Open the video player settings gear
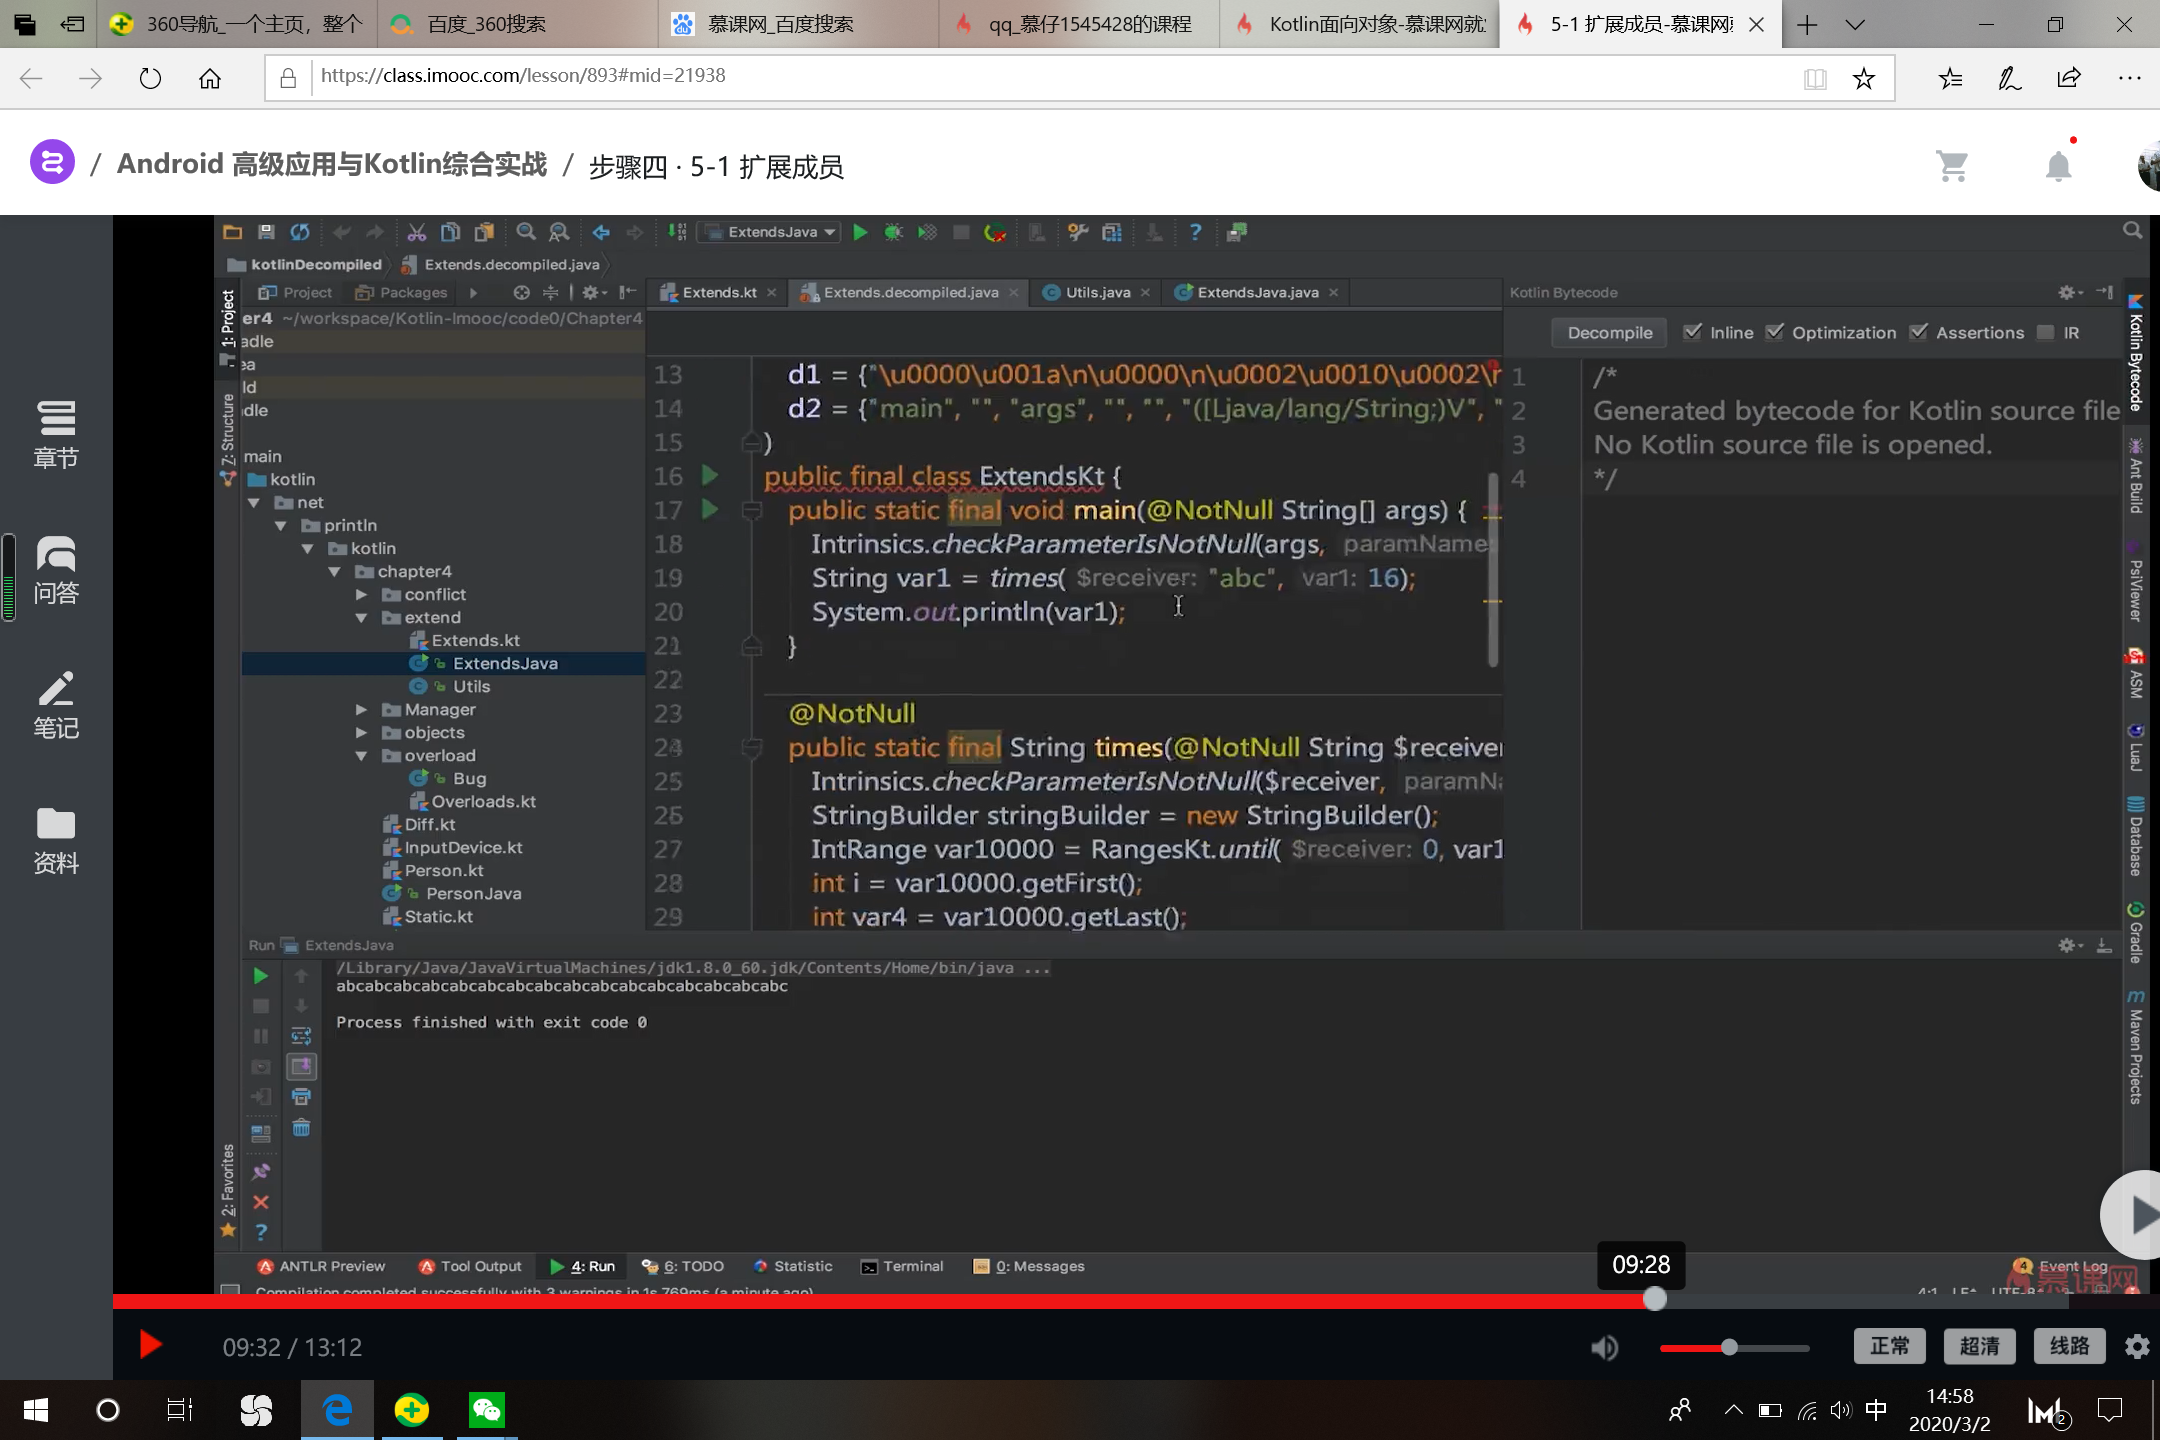This screenshot has width=2160, height=1440. pyautogui.click(x=2137, y=1347)
